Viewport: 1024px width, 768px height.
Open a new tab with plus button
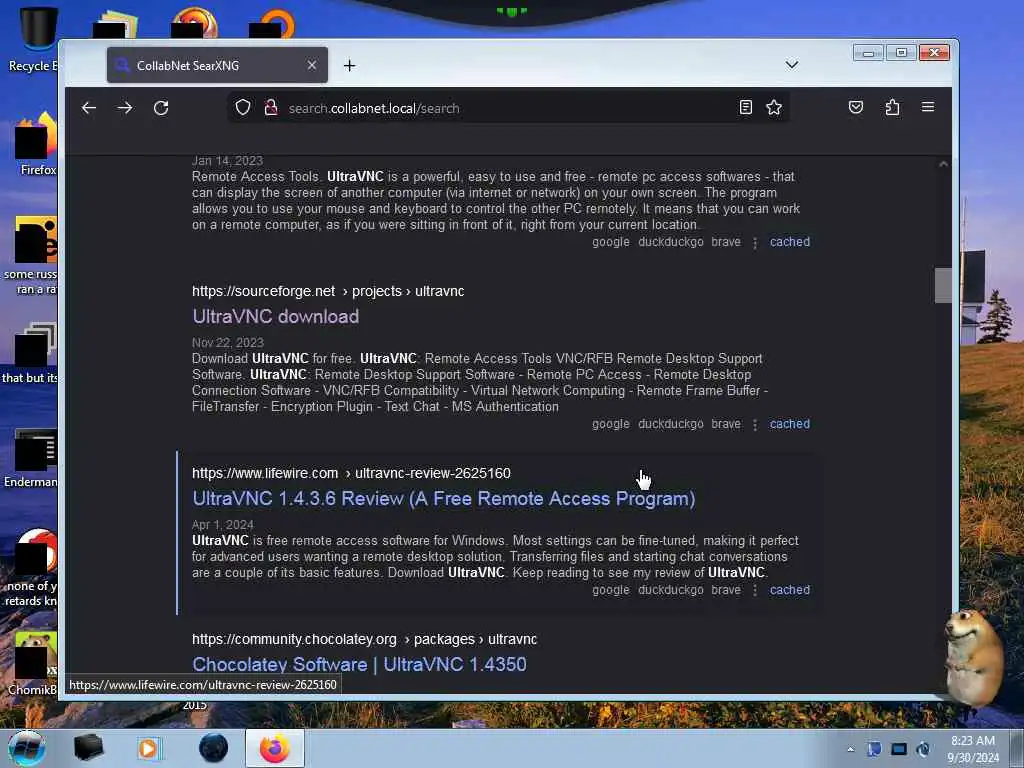pyautogui.click(x=349, y=65)
